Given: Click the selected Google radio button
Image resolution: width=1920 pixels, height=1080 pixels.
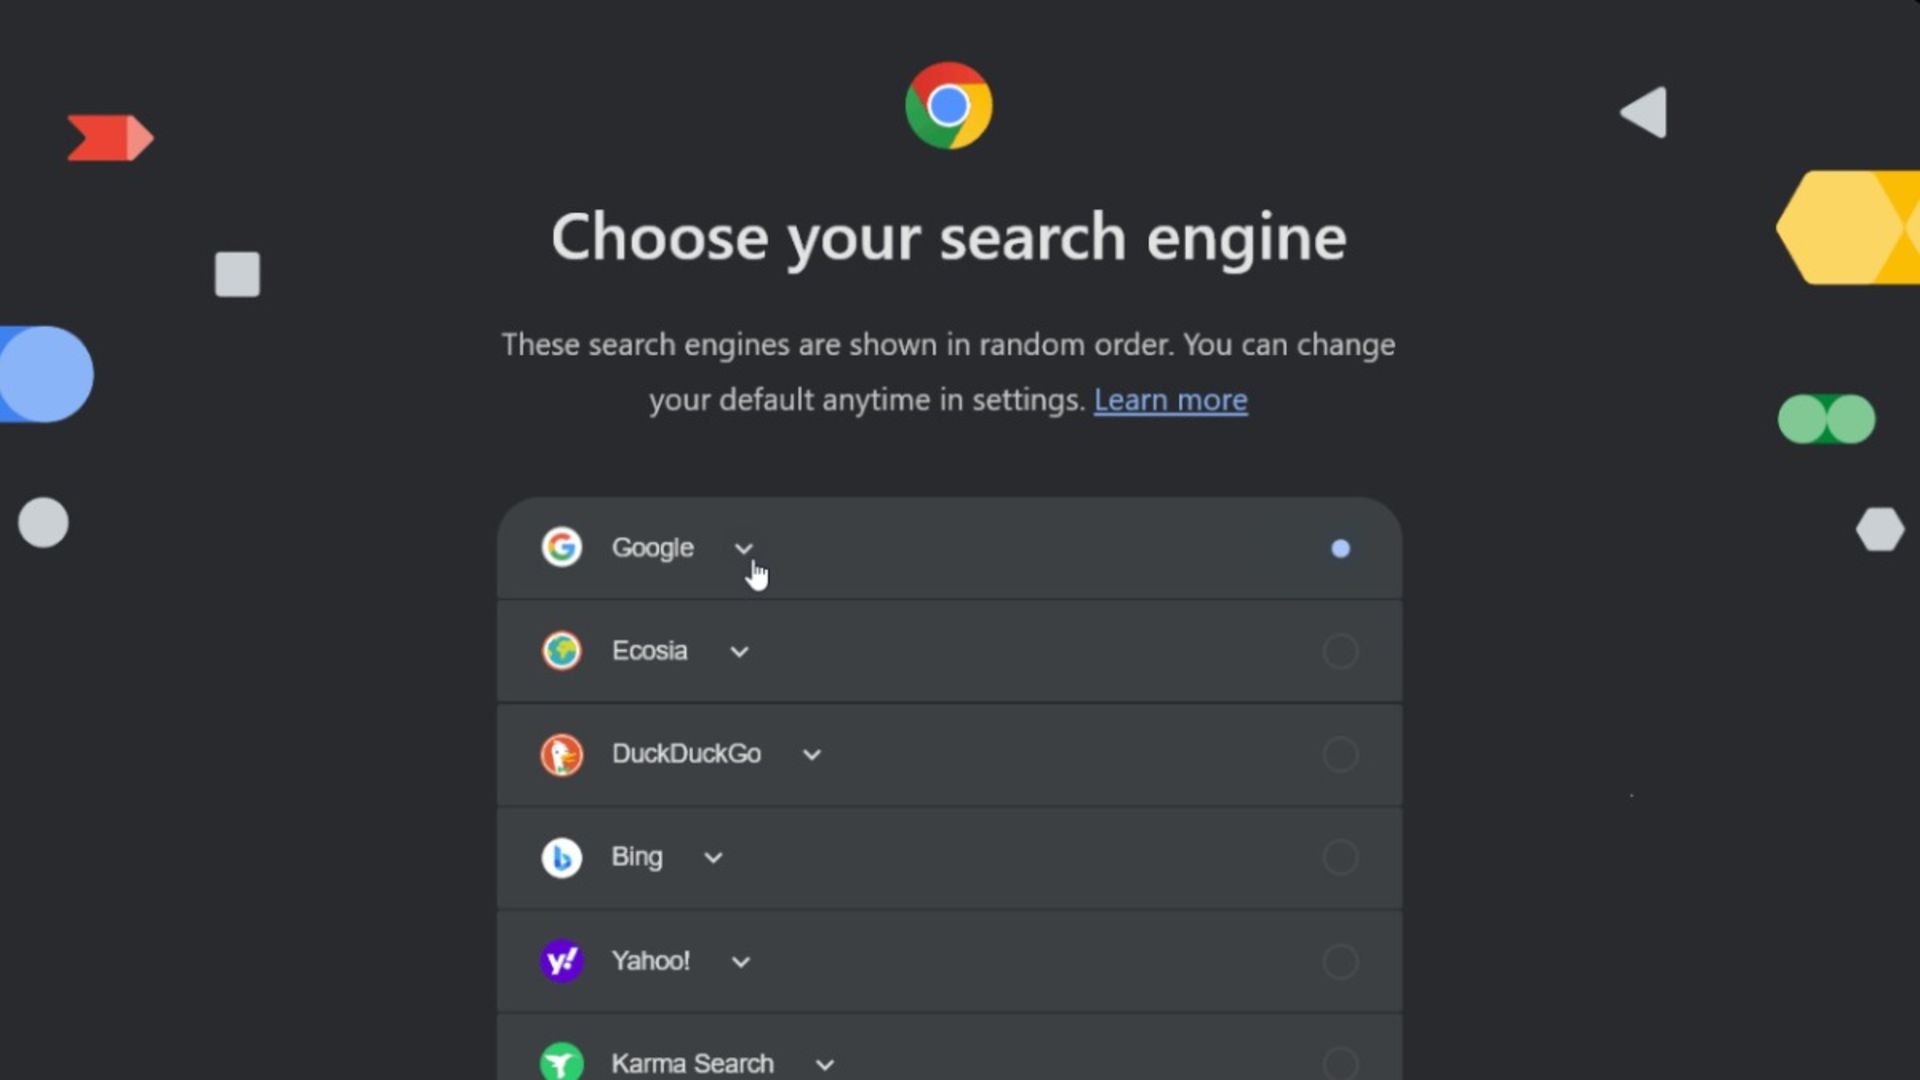Looking at the screenshot, I should coord(1340,548).
